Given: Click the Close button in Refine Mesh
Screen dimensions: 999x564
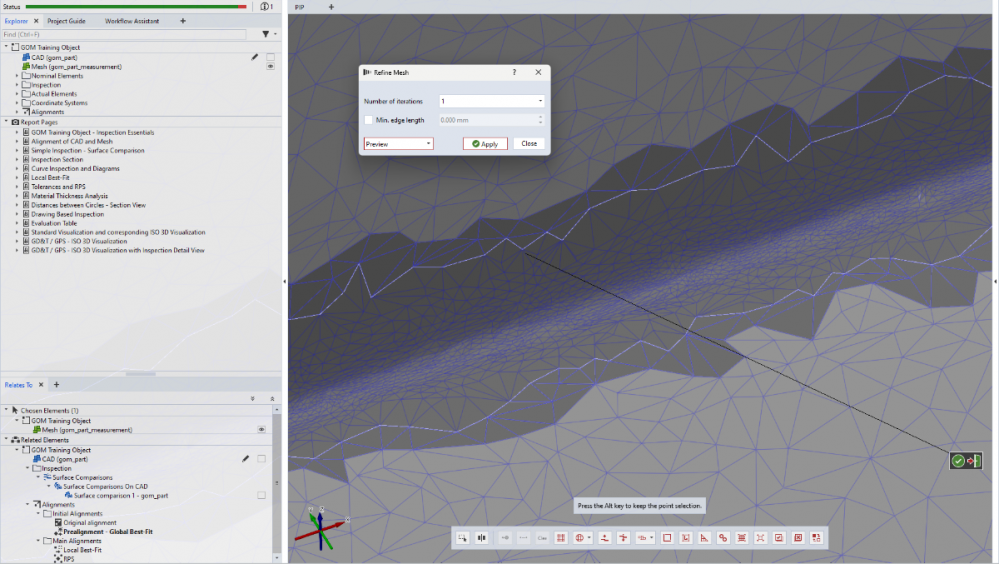Looking at the screenshot, I should pyautogui.click(x=529, y=143).
